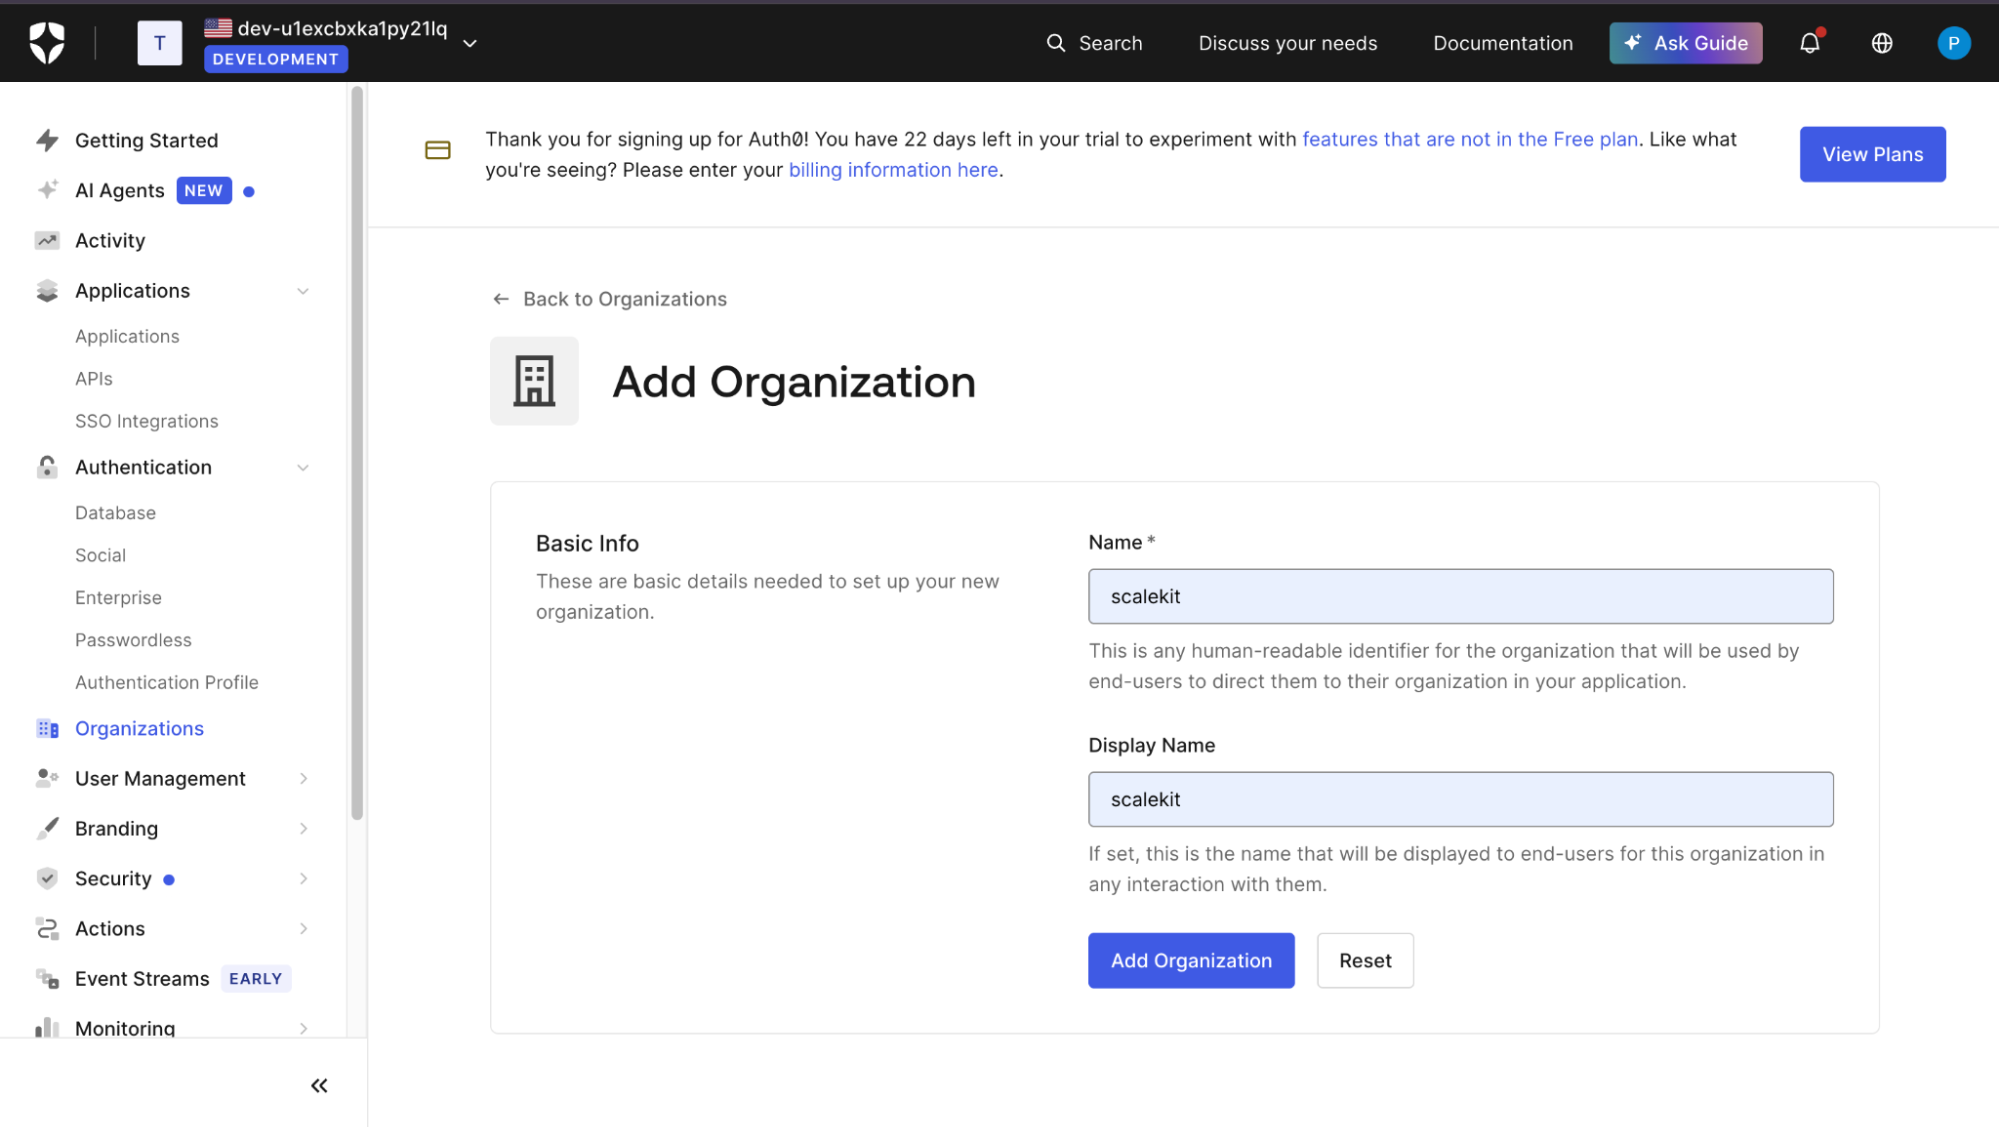
Task: Expand the Branding section
Action: click(303, 829)
